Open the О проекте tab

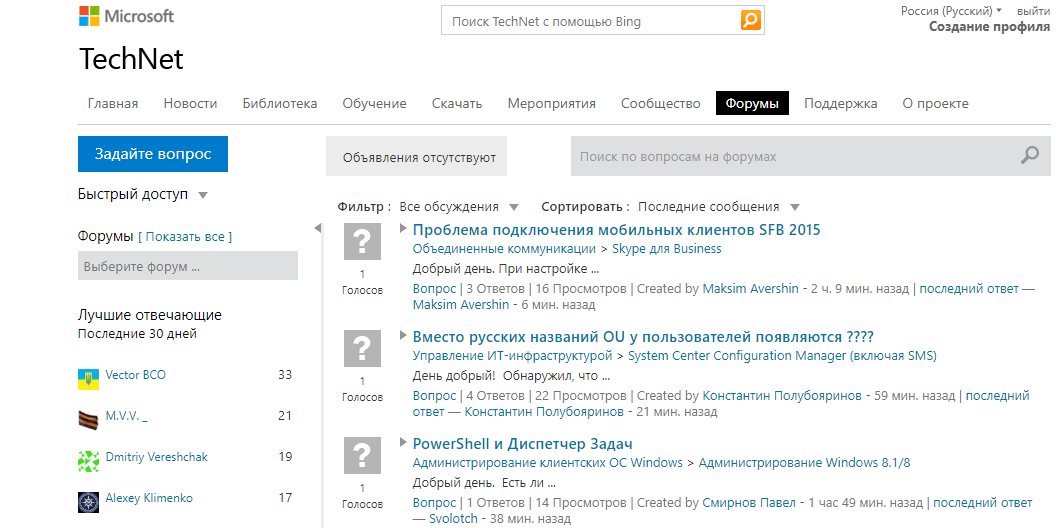(x=935, y=104)
